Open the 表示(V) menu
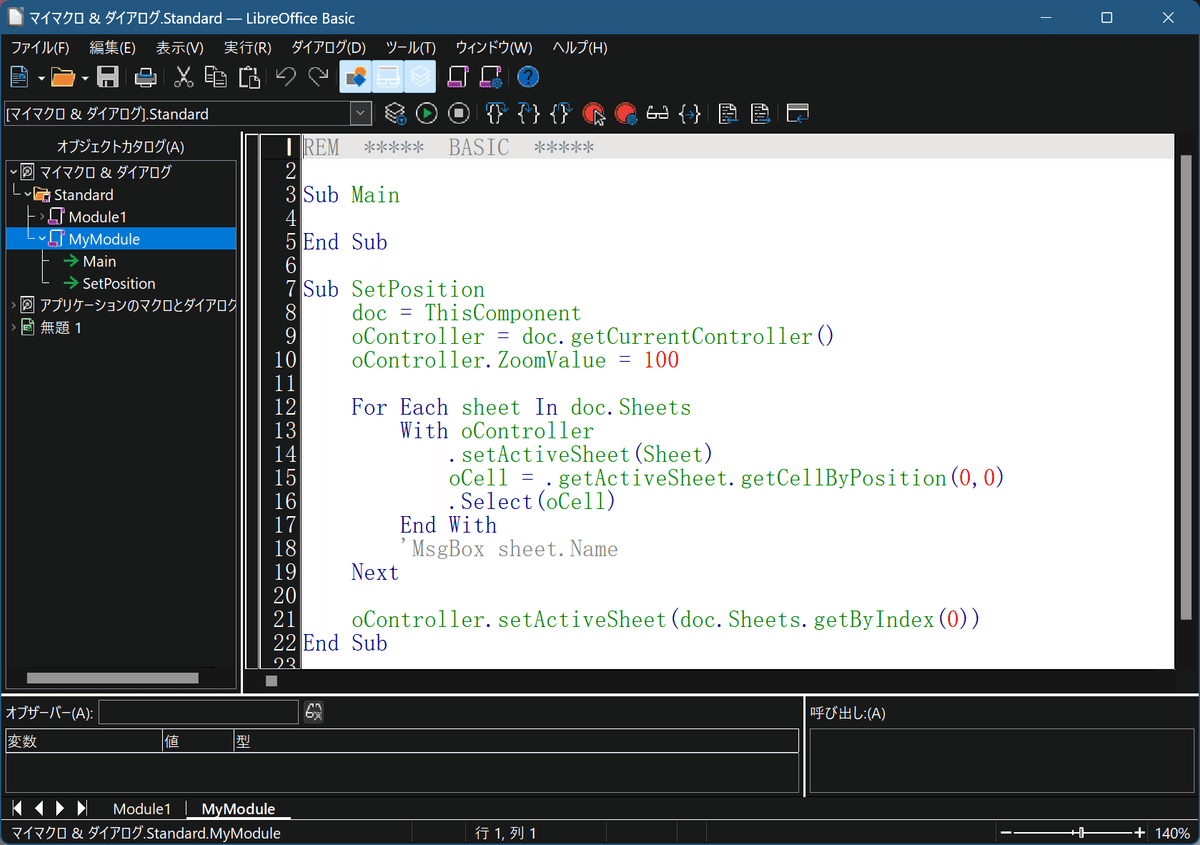Image resolution: width=1200 pixels, height=845 pixels. pos(180,48)
